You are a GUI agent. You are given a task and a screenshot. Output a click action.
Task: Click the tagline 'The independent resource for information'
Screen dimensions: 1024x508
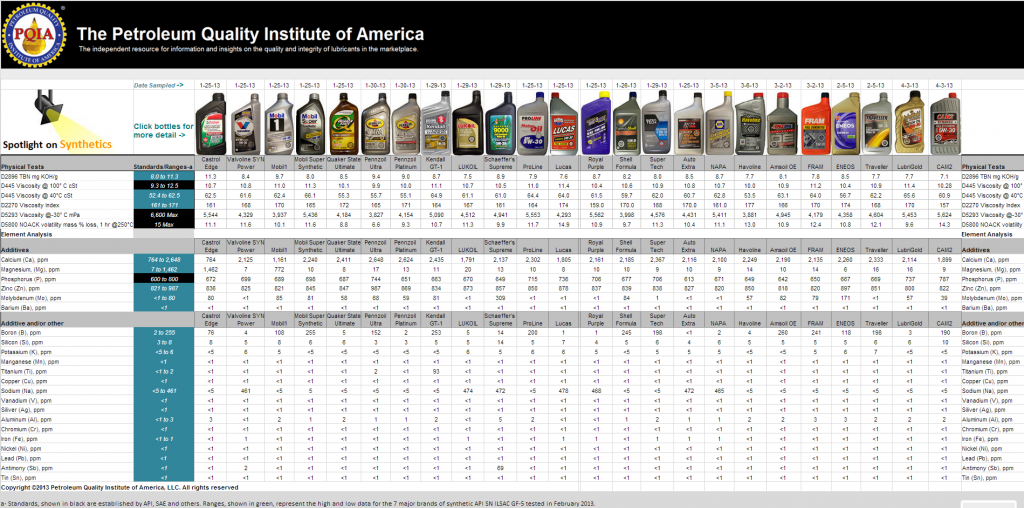248,50
